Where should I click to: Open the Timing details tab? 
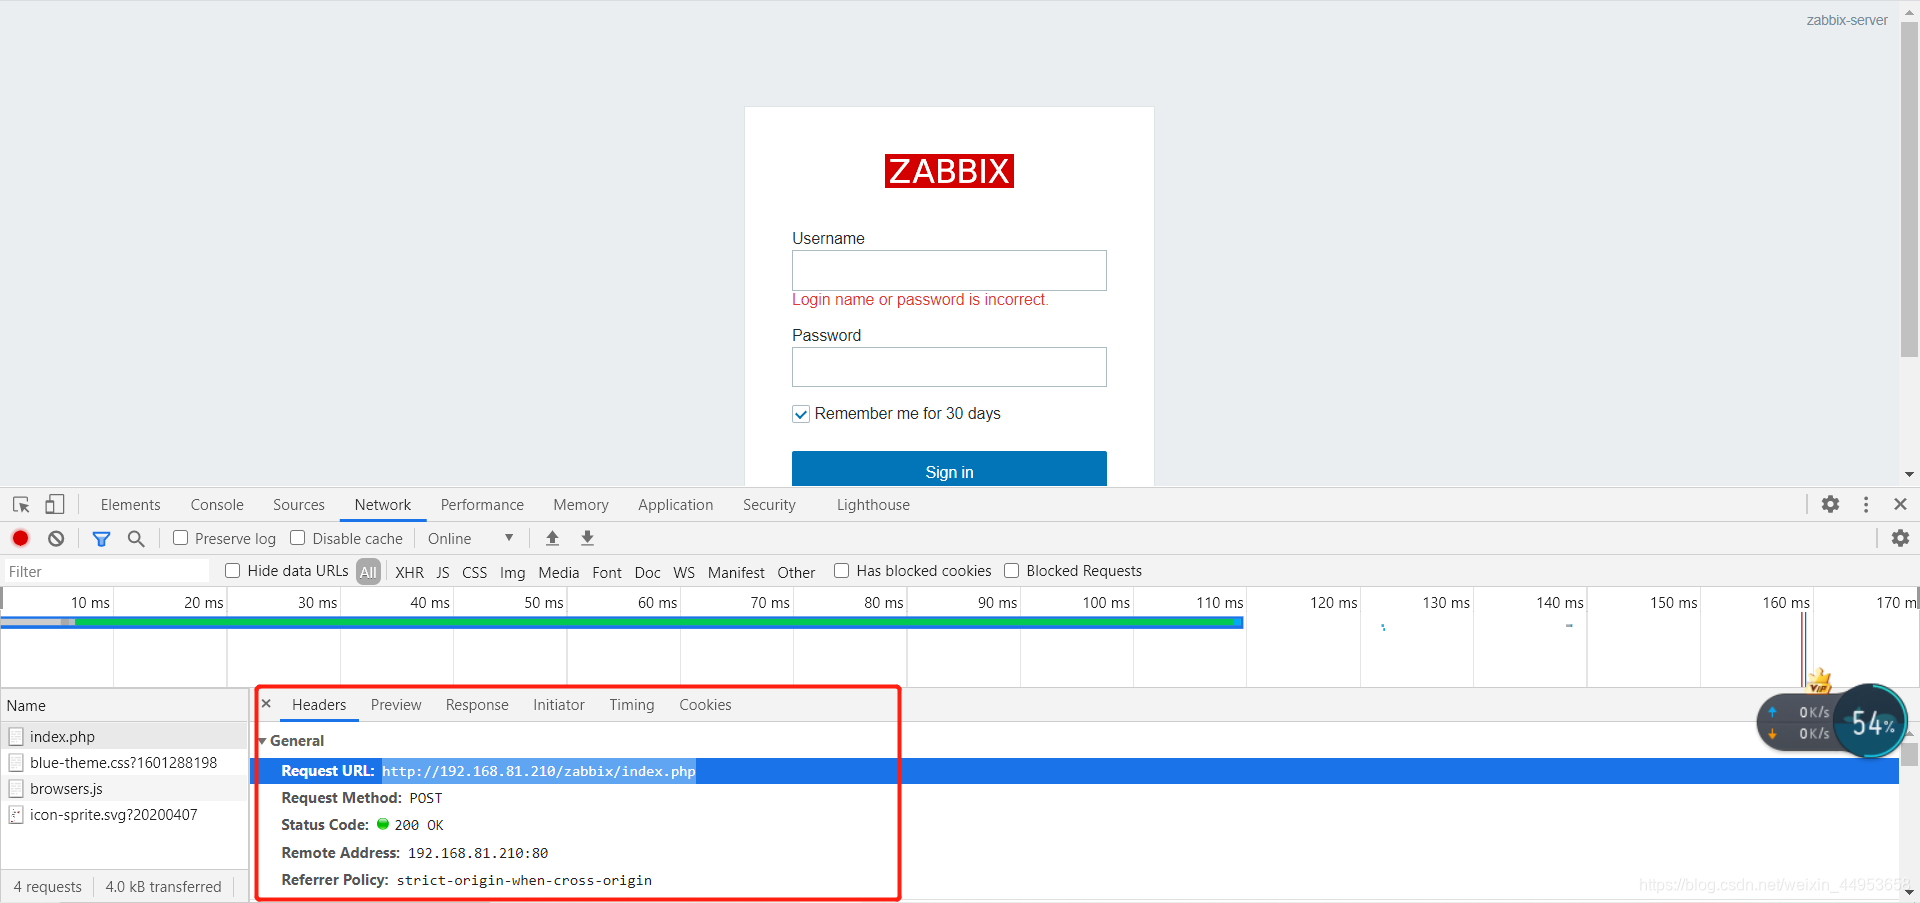(632, 705)
